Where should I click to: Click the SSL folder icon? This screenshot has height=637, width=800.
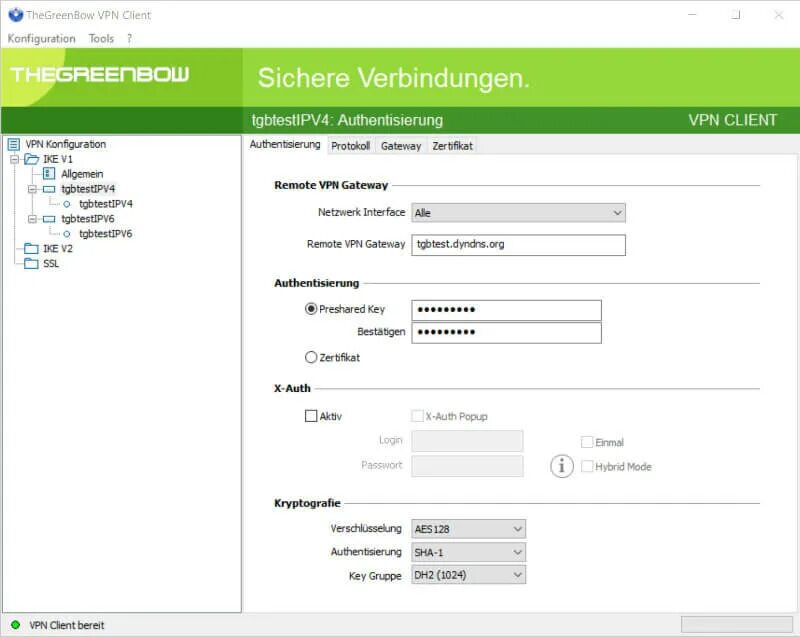click(32, 263)
